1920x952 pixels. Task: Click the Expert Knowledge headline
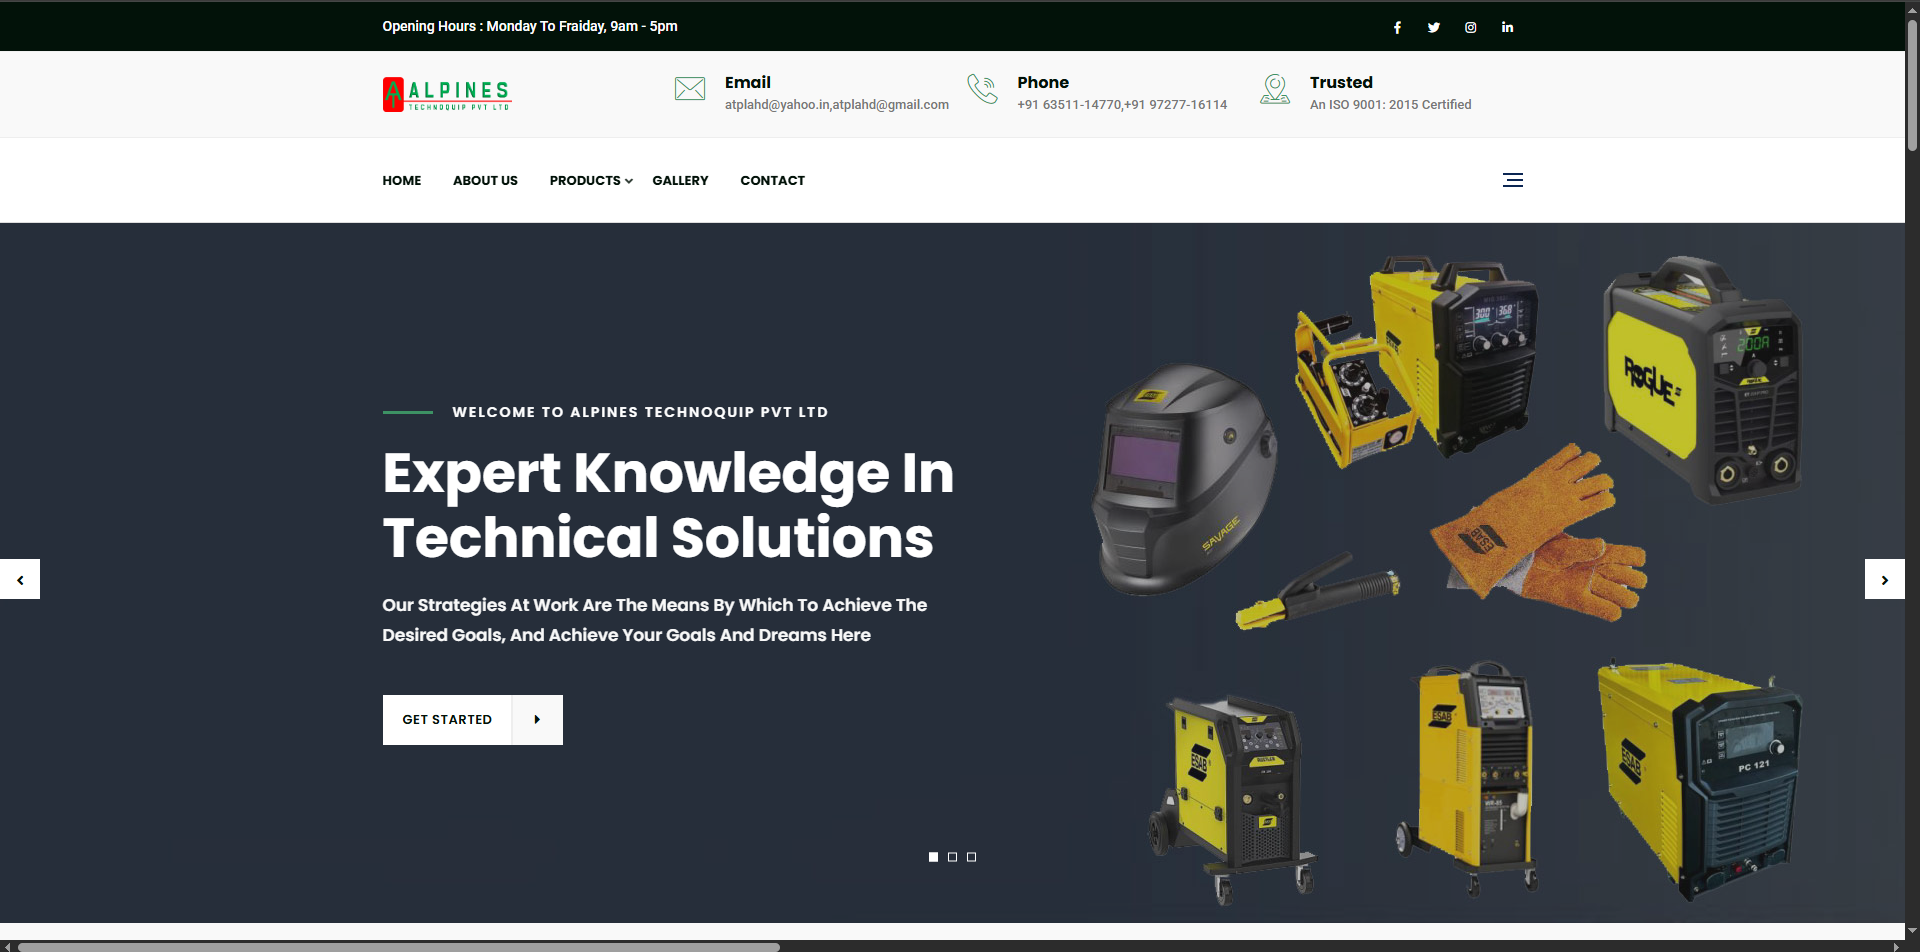(x=668, y=505)
